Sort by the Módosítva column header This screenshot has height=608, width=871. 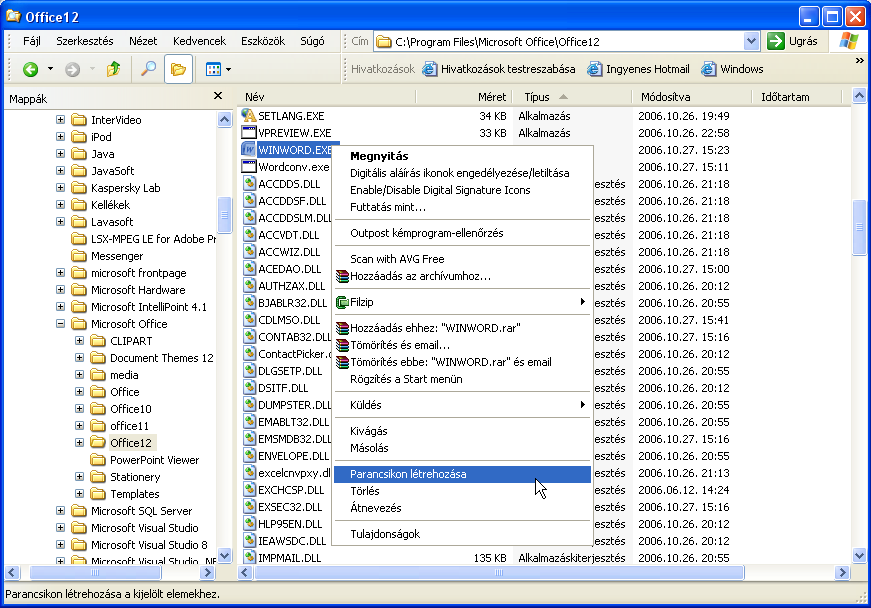coord(692,97)
